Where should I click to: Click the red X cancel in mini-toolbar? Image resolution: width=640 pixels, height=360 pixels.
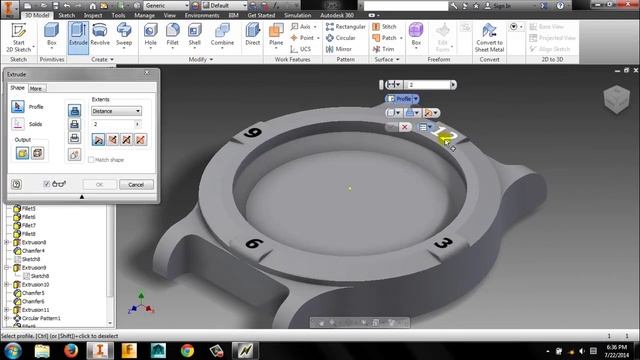tap(404, 127)
